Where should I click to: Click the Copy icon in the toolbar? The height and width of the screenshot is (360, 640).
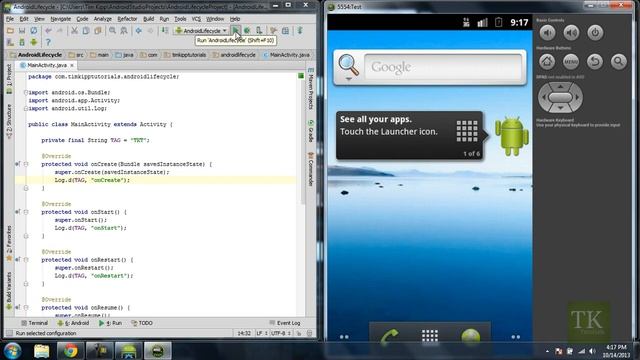pos(86,31)
